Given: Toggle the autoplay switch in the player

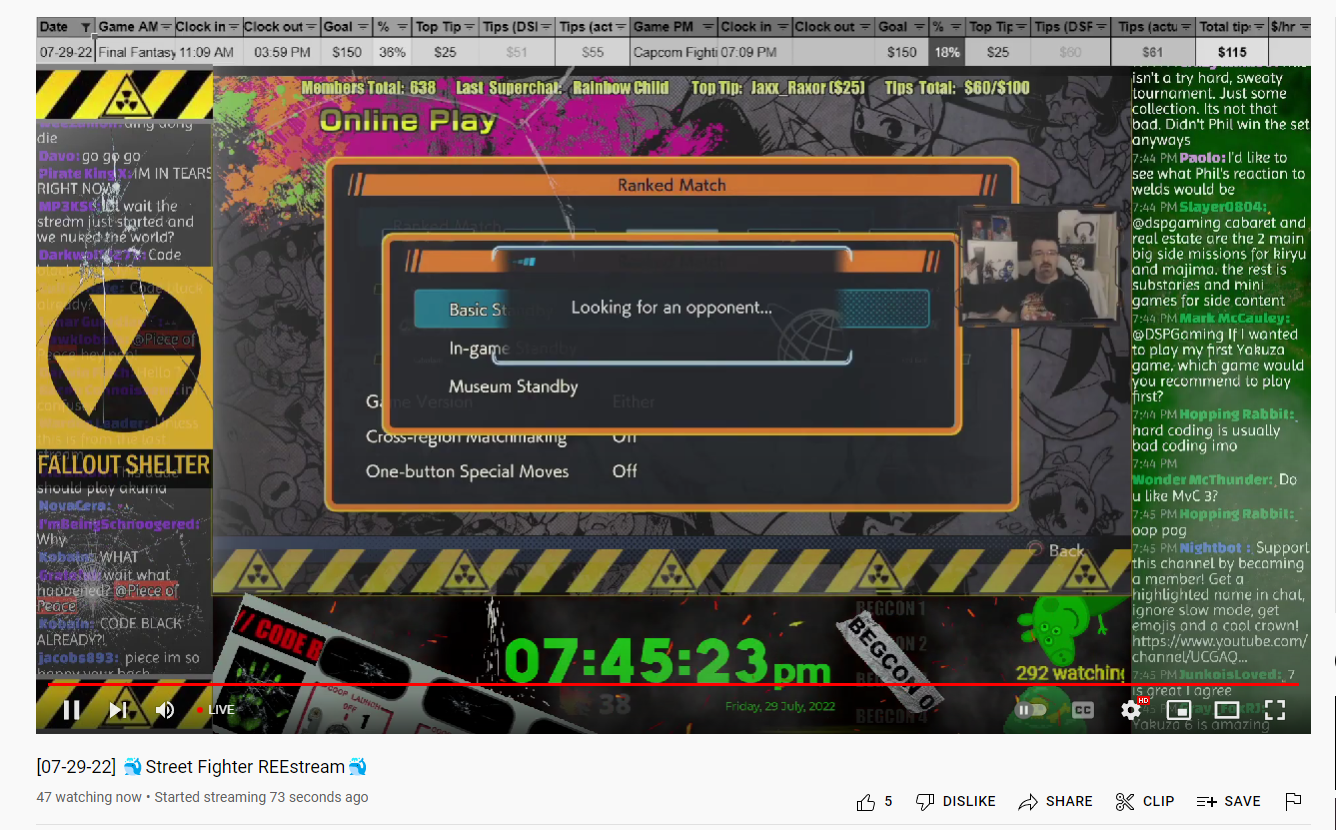Looking at the screenshot, I should click(x=1031, y=710).
